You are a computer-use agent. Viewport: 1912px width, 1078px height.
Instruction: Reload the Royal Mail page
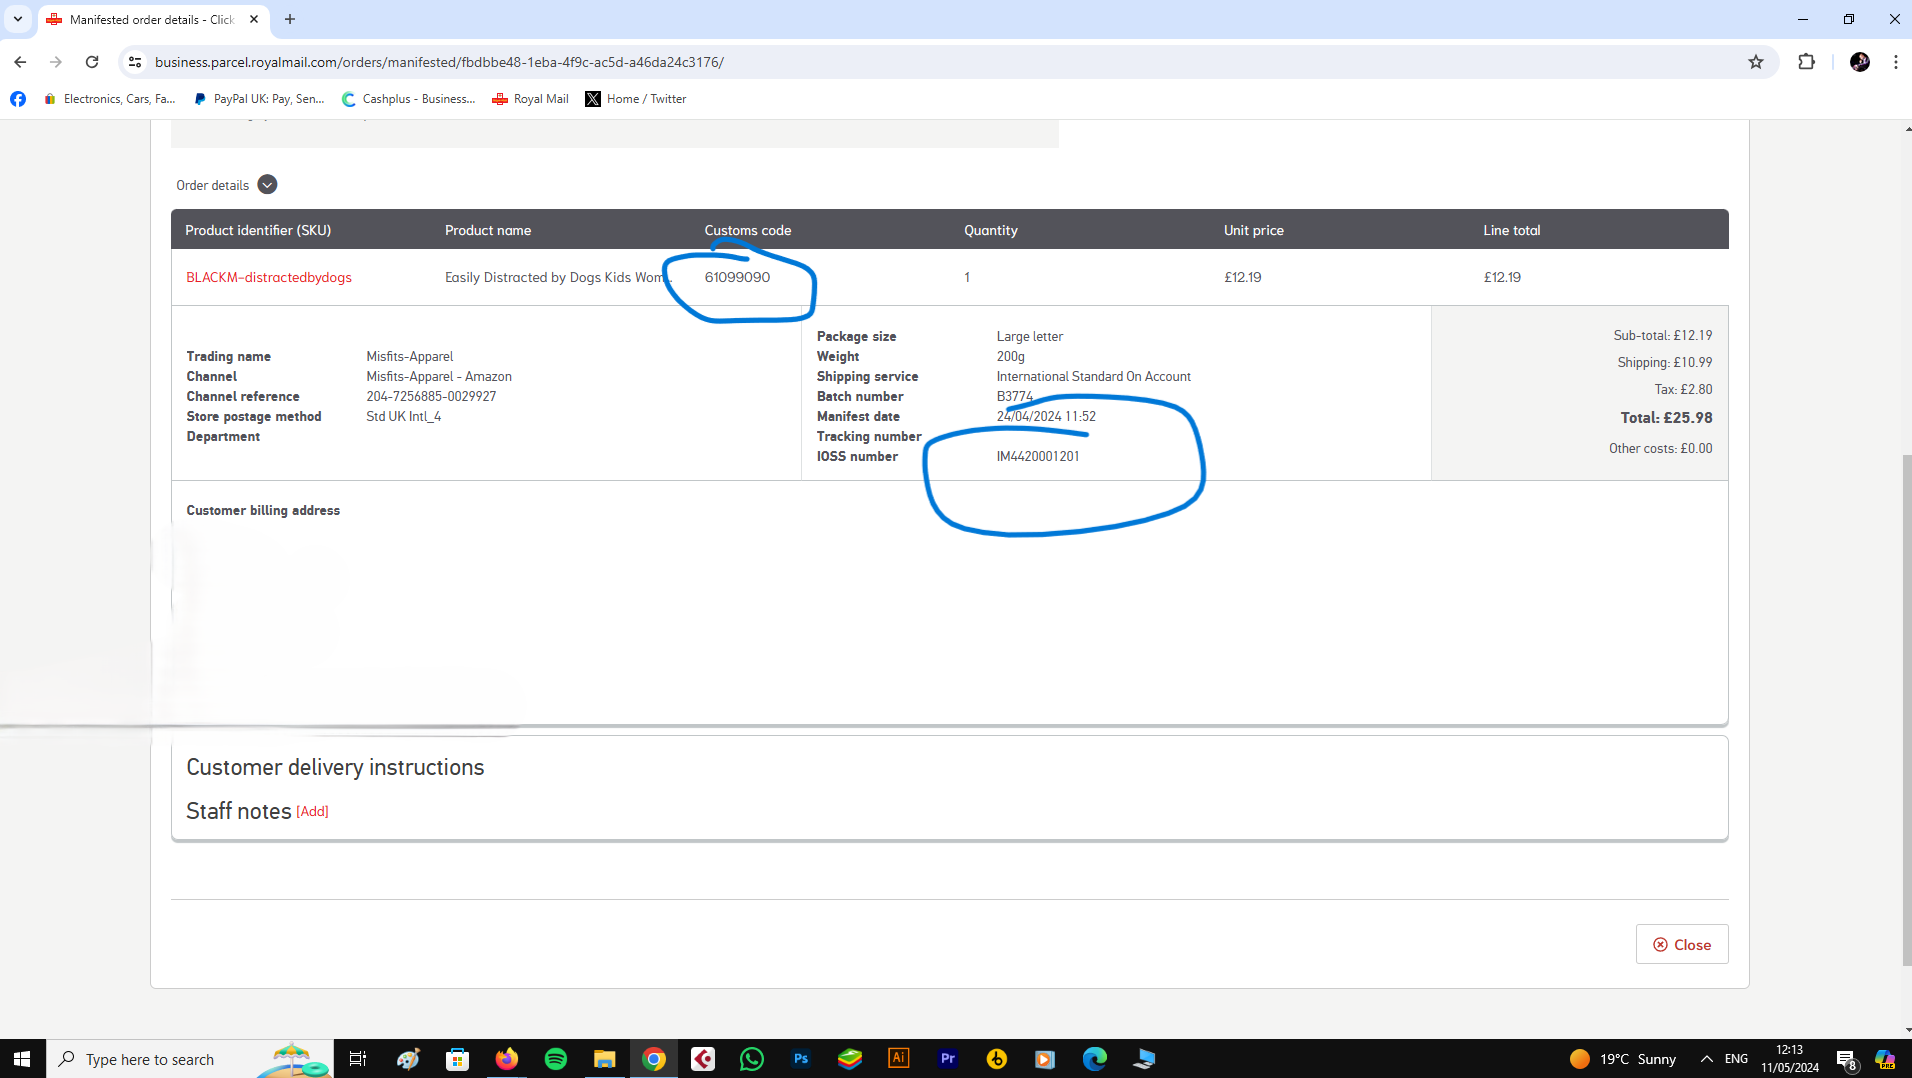(92, 62)
